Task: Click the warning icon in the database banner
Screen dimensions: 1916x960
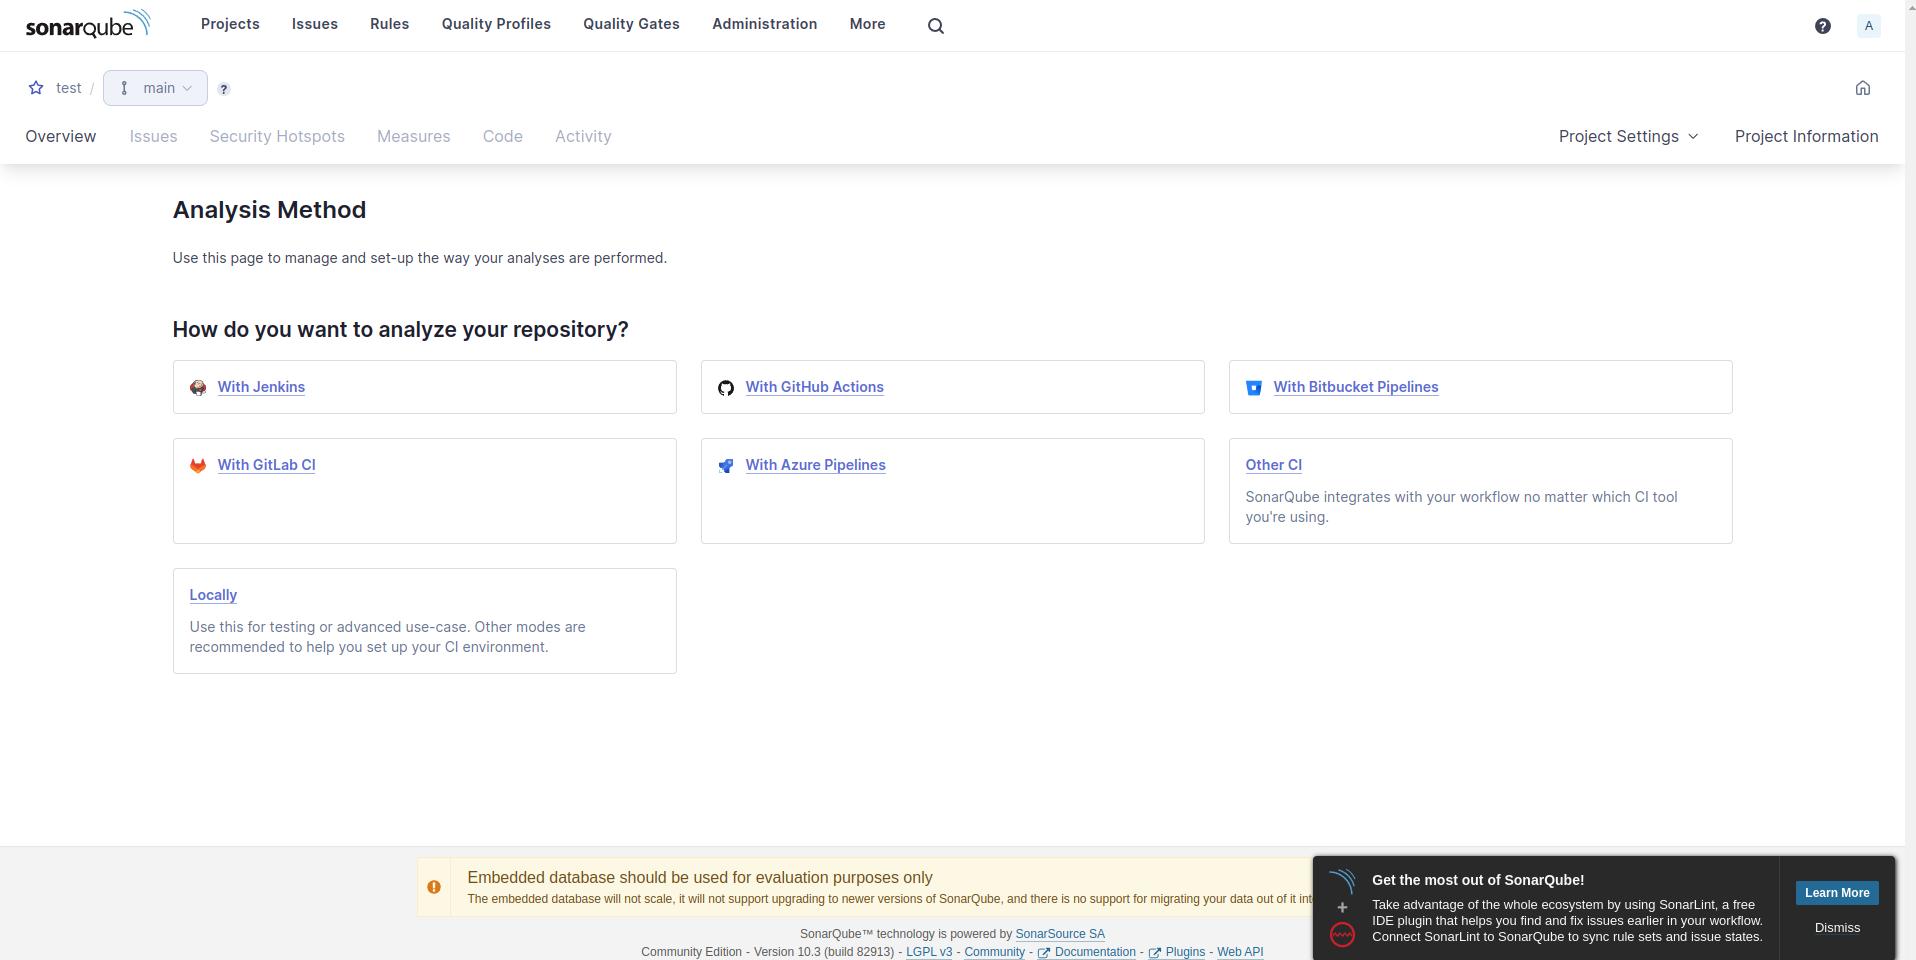Action: [x=434, y=886]
